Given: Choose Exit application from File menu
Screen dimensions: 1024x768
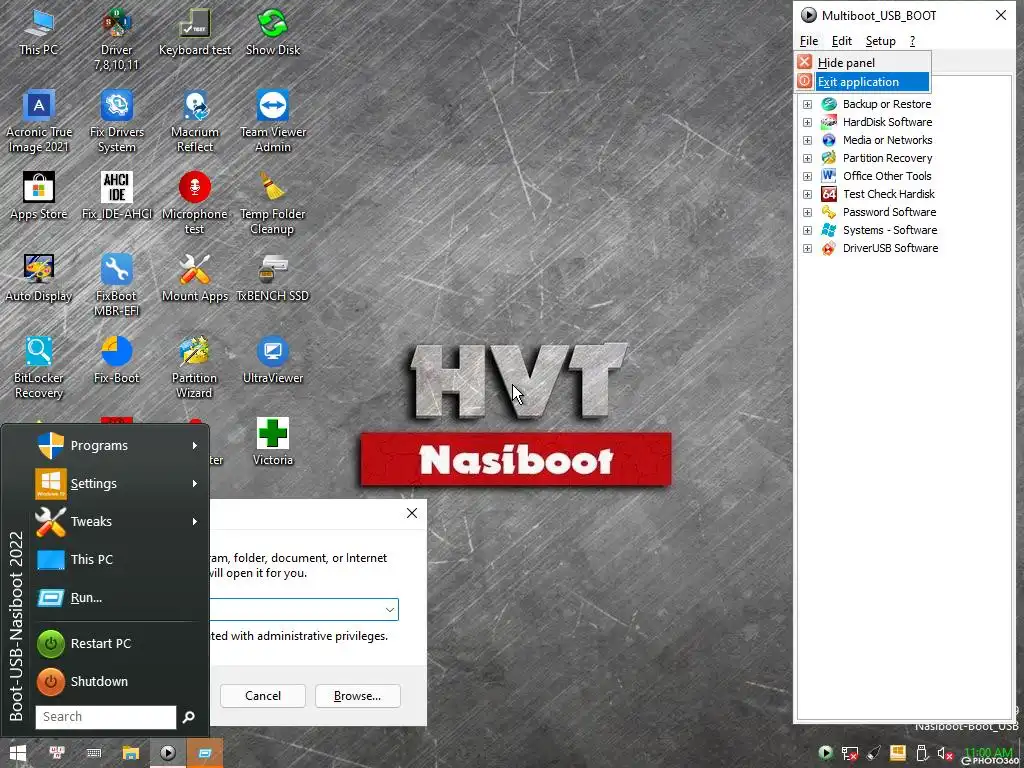Looking at the screenshot, I should coord(863,82).
